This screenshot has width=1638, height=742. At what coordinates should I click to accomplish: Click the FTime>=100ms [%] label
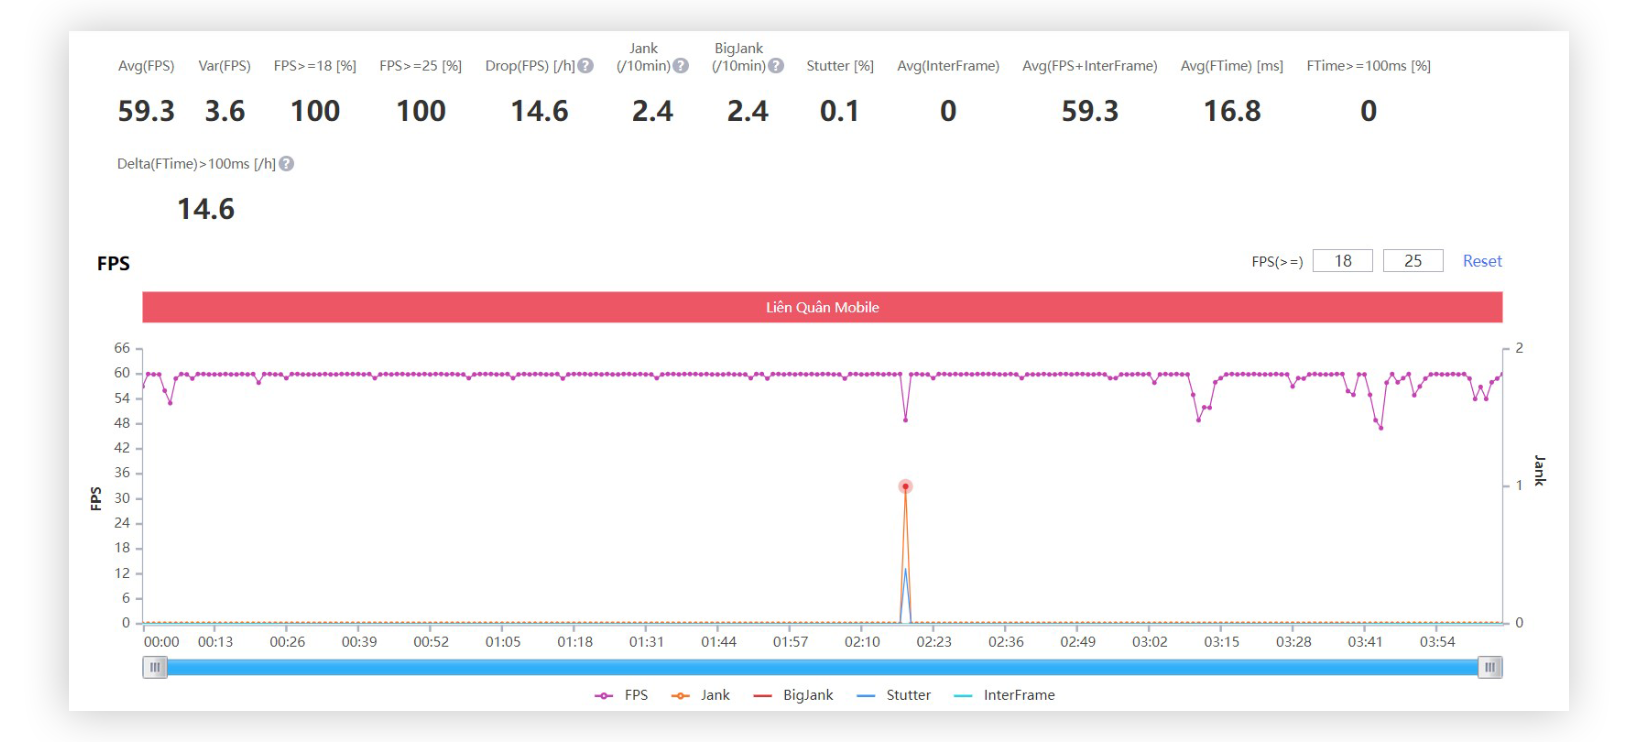pos(1368,66)
